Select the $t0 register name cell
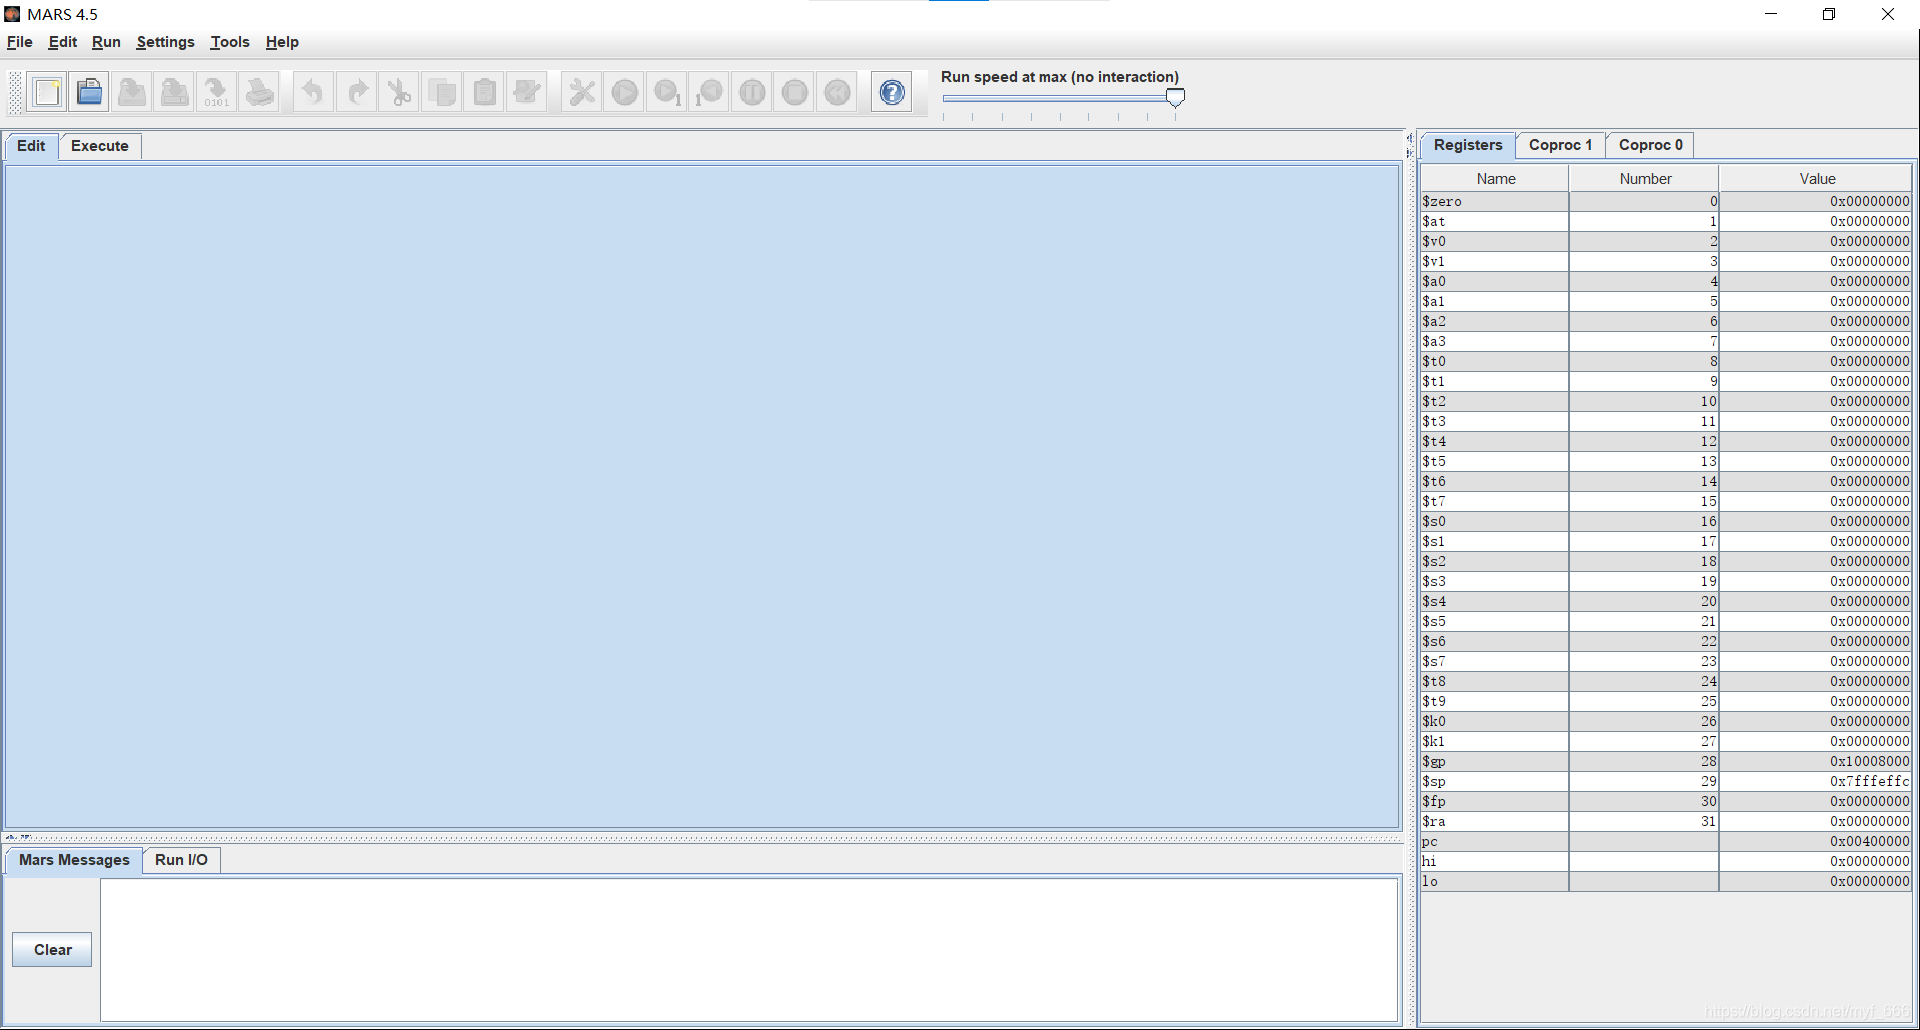Screen dimensions: 1920x1030 pos(1495,361)
